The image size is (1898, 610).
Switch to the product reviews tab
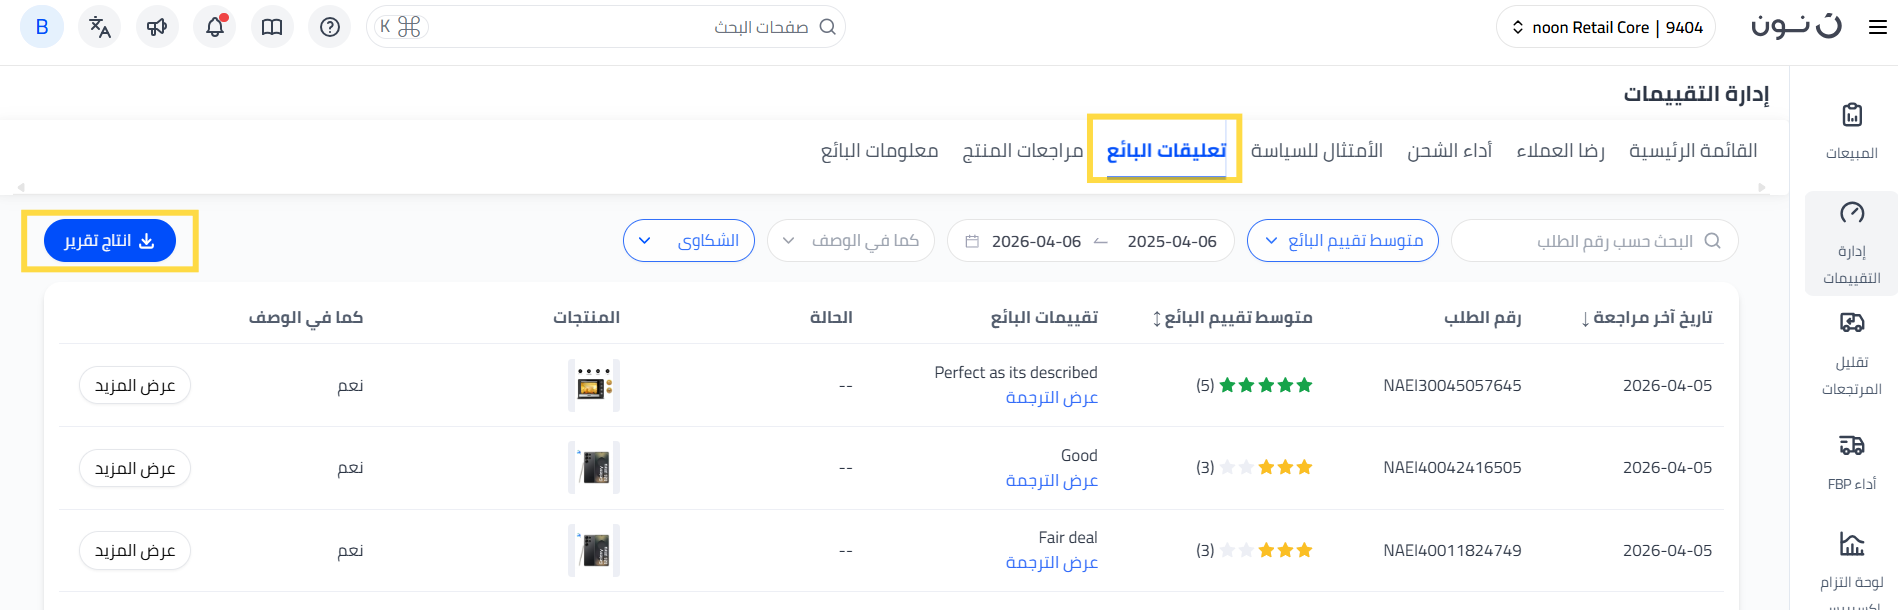[x=1022, y=151]
